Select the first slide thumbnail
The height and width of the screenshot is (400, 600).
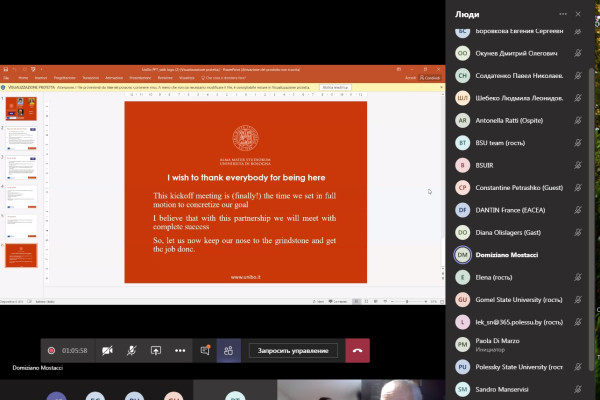coord(21,108)
